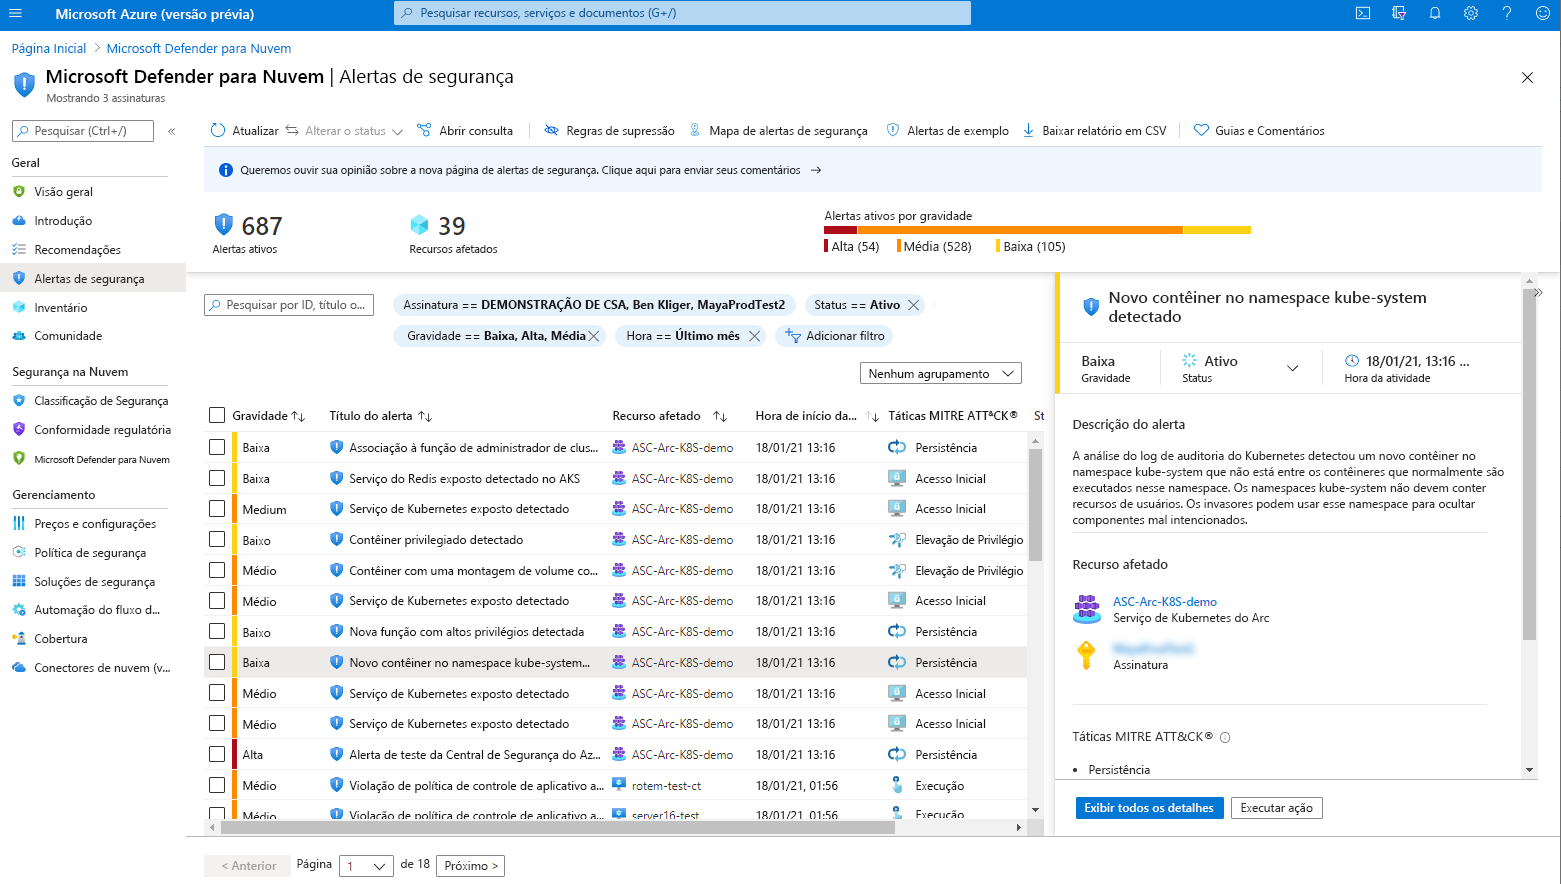Click Página Inicial breadcrumb
The width and height of the screenshot is (1561, 884).
pos(49,48)
